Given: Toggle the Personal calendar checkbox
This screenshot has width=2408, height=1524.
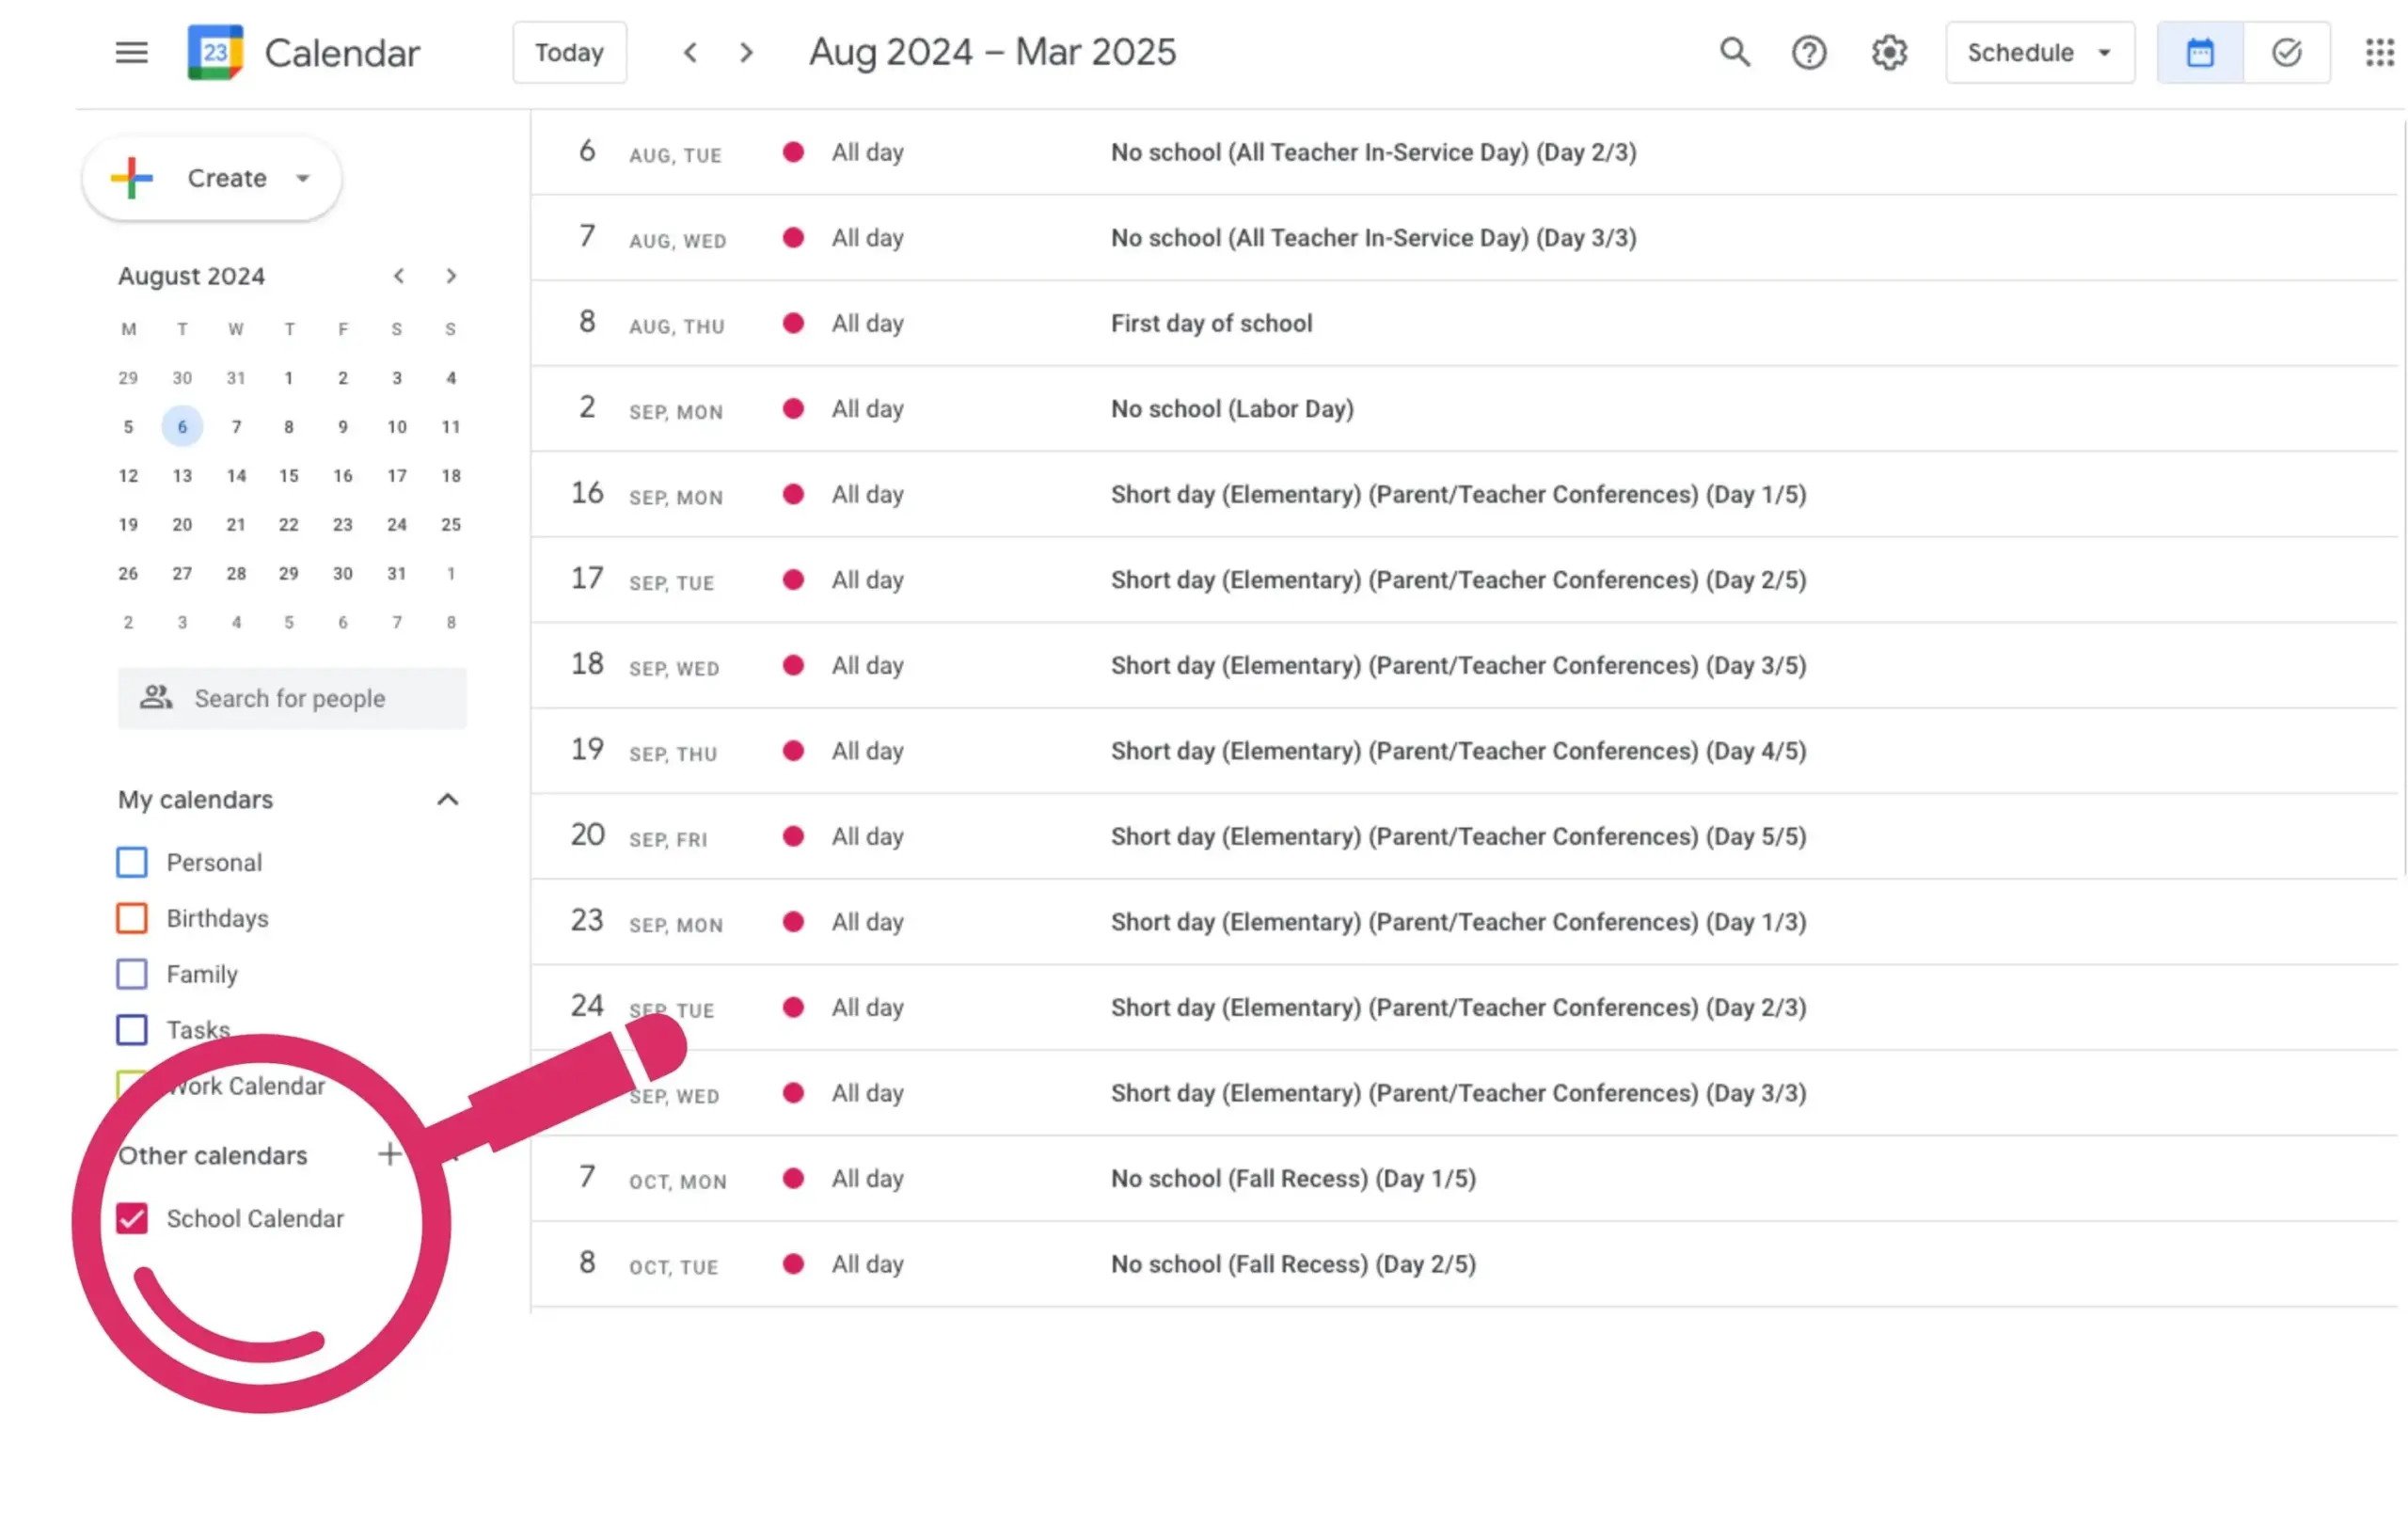Looking at the screenshot, I should 132,862.
